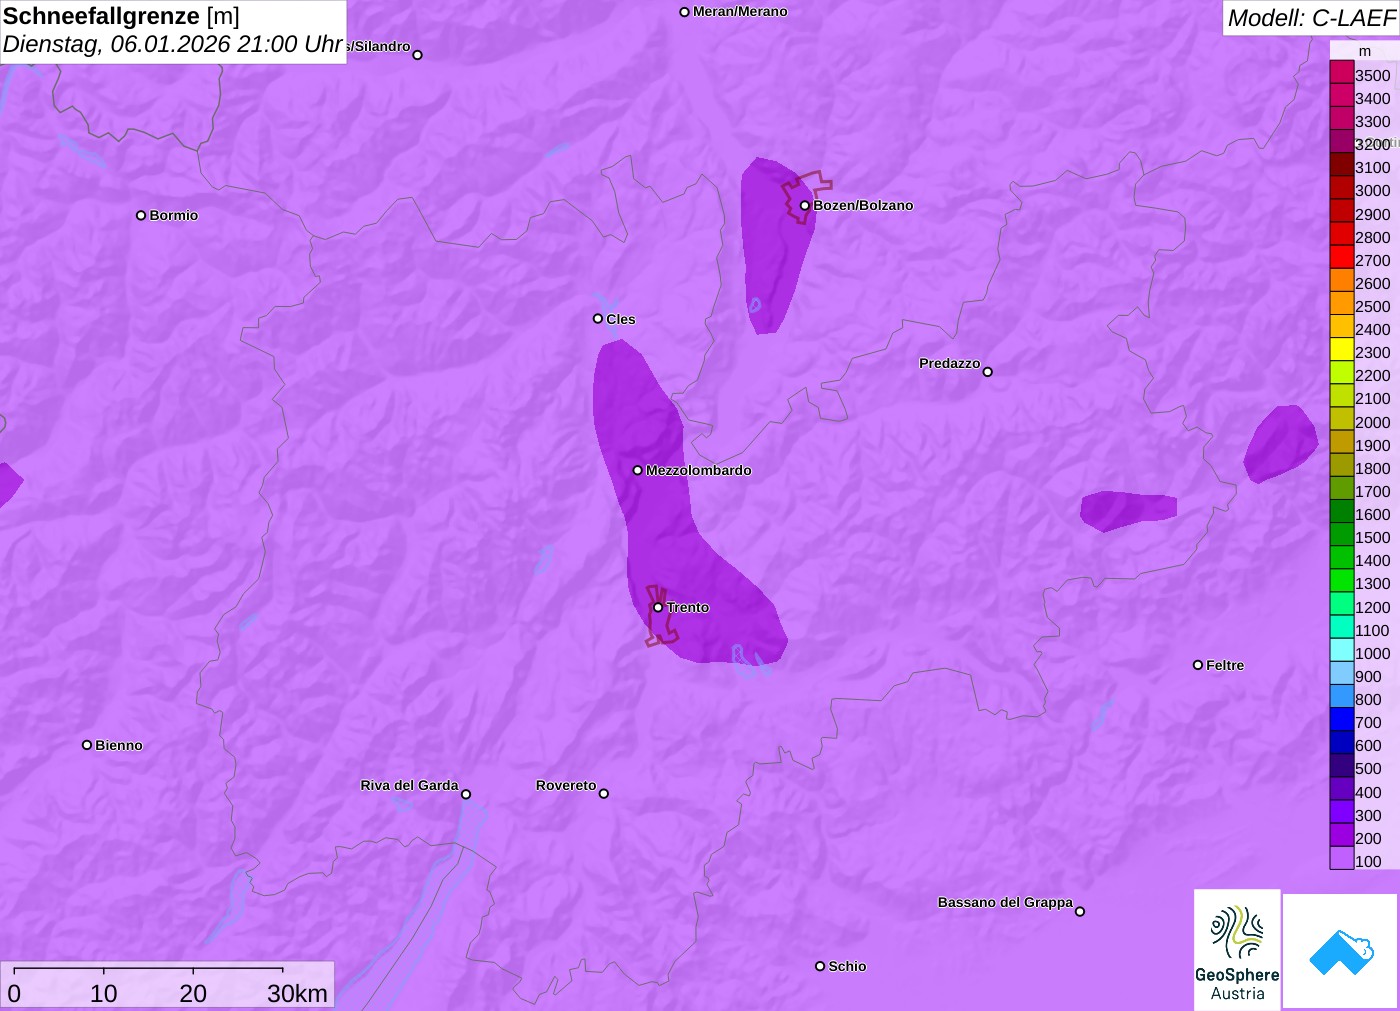Select the Trento city marker dot
Viewport: 1400px width, 1011px height.
coord(658,607)
